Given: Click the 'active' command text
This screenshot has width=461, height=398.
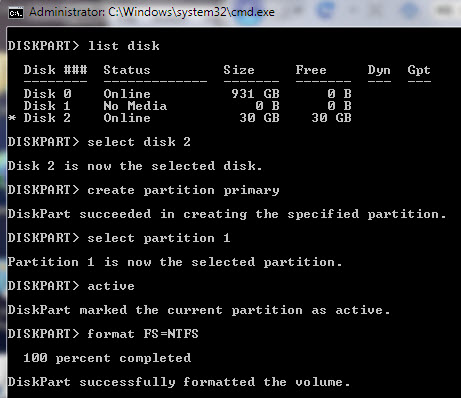Looking at the screenshot, I should pos(111,286).
